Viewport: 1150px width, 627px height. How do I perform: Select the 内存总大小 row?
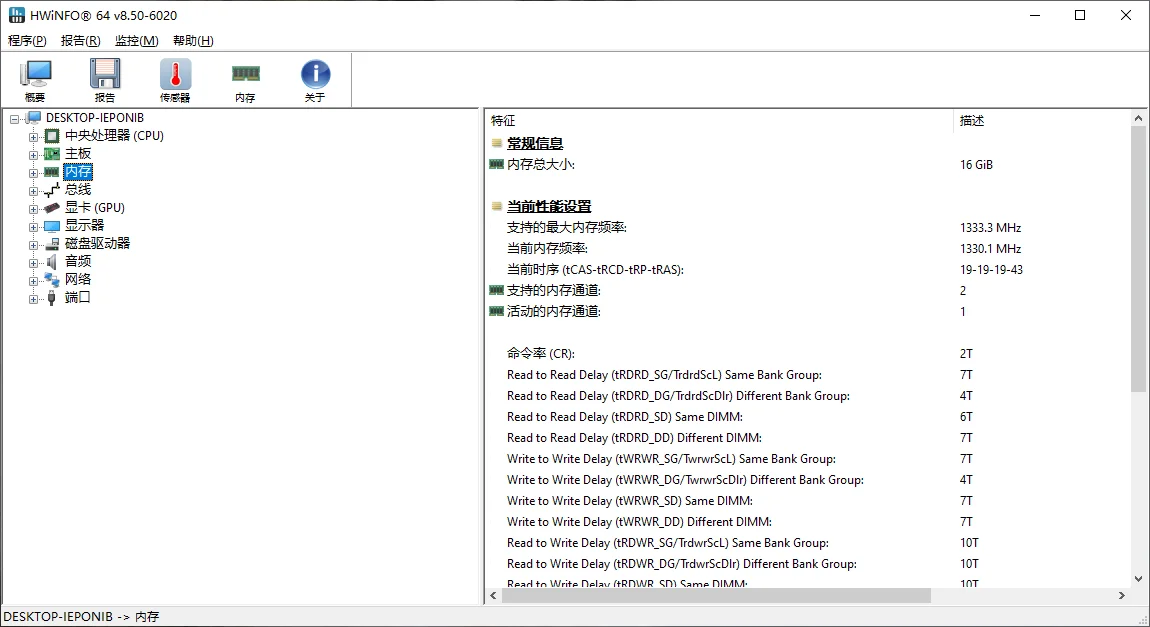coord(807,164)
